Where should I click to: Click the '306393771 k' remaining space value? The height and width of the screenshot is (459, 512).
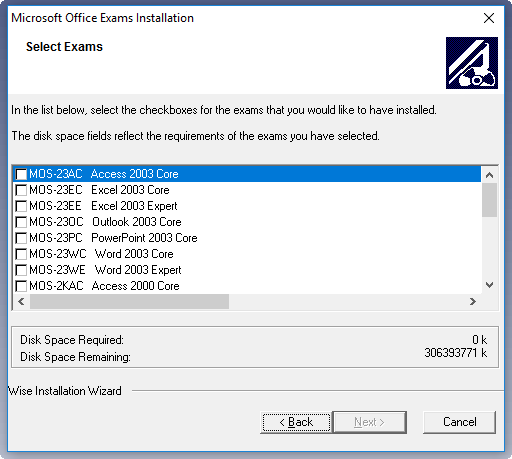(x=456, y=353)
